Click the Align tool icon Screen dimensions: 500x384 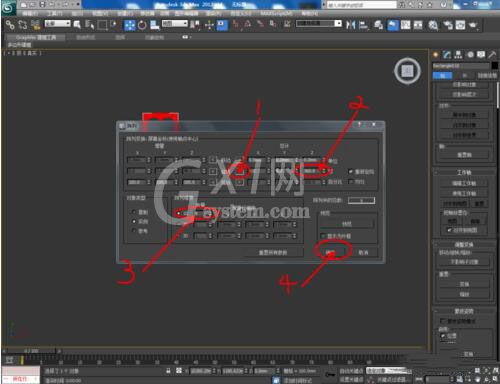(x=364, y=25)
